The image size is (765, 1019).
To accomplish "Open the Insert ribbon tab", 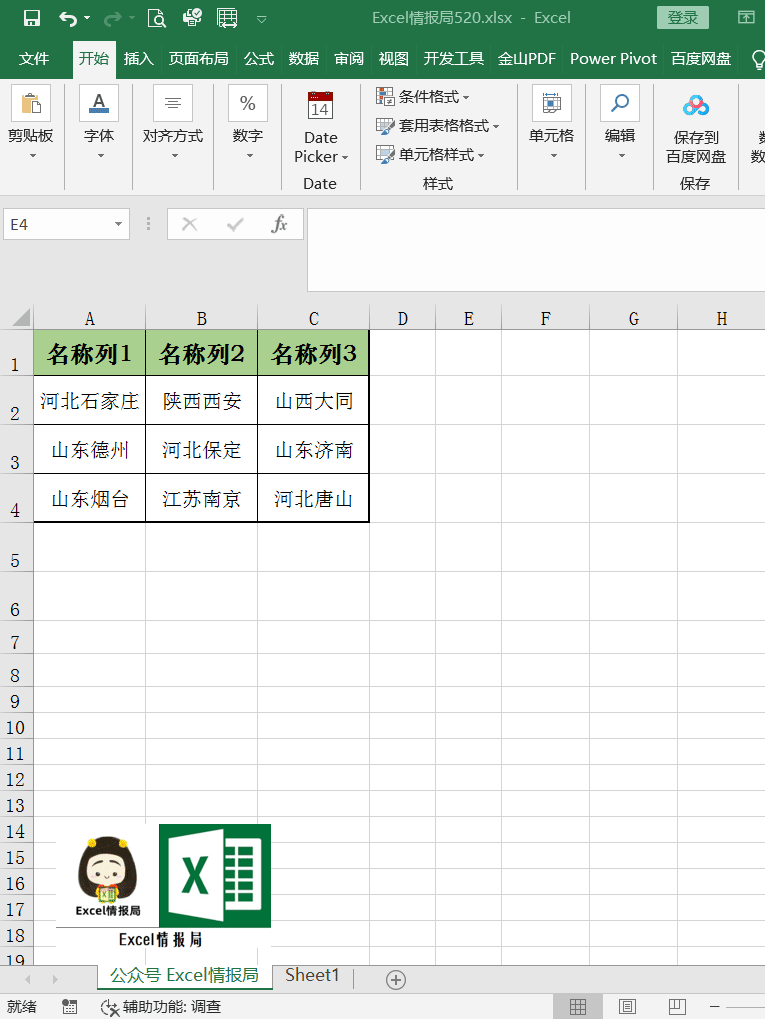I will coord(138,59).
